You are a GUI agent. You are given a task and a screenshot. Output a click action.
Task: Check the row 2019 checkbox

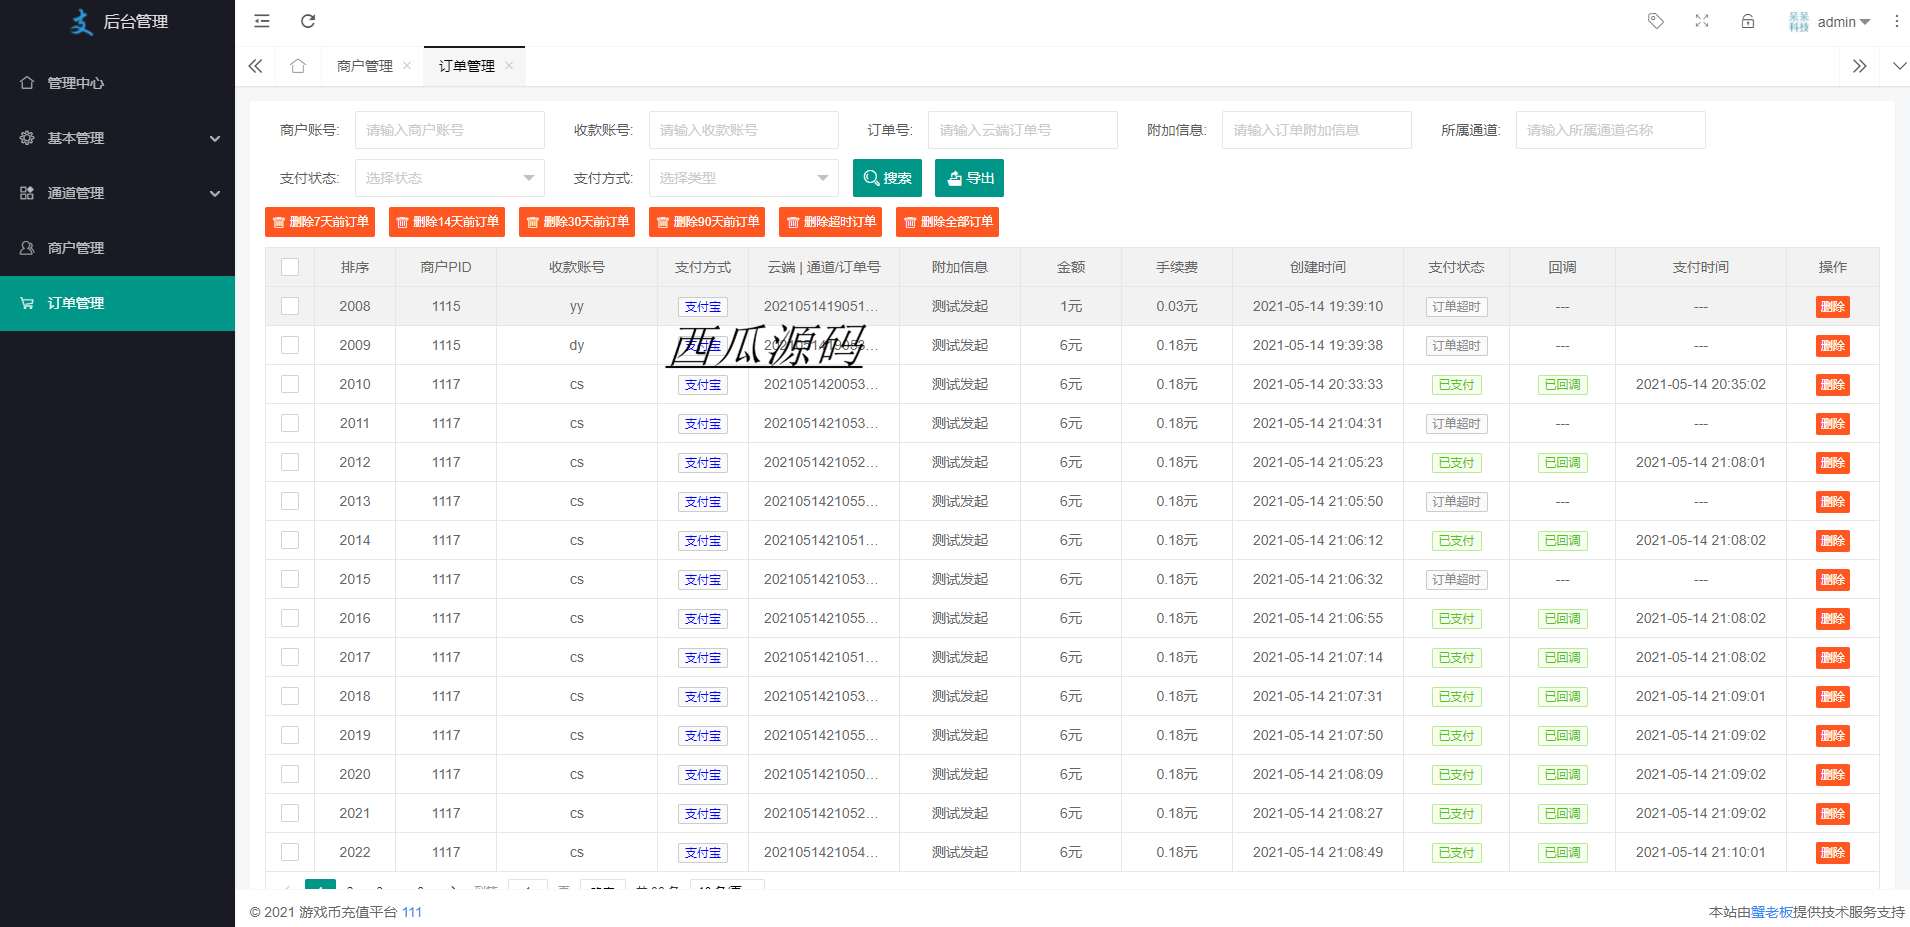tap(290, 735)
